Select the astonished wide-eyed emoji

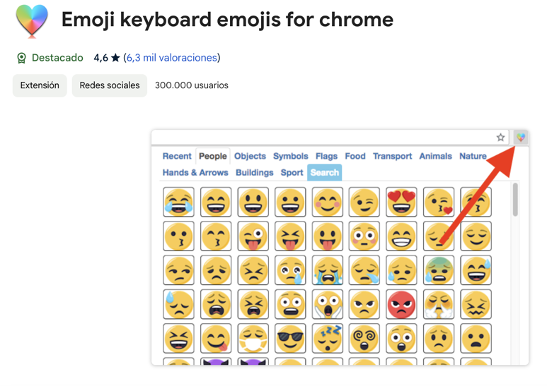tap(402, 338)
